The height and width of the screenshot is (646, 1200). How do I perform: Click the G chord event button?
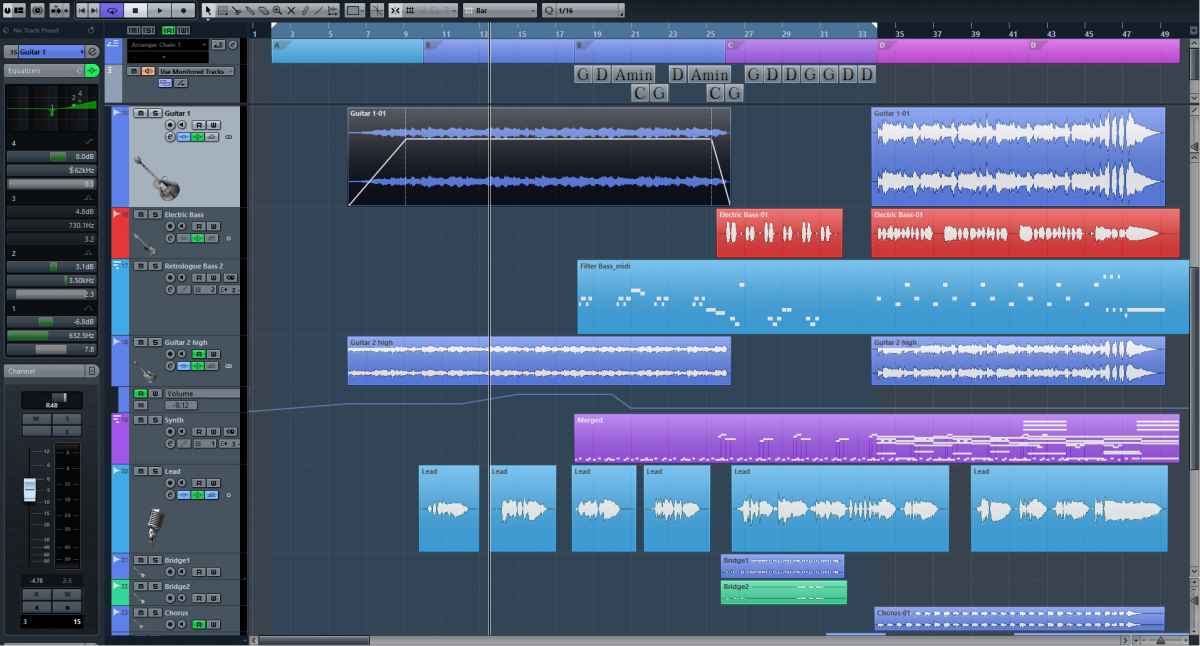coord(583,75)
